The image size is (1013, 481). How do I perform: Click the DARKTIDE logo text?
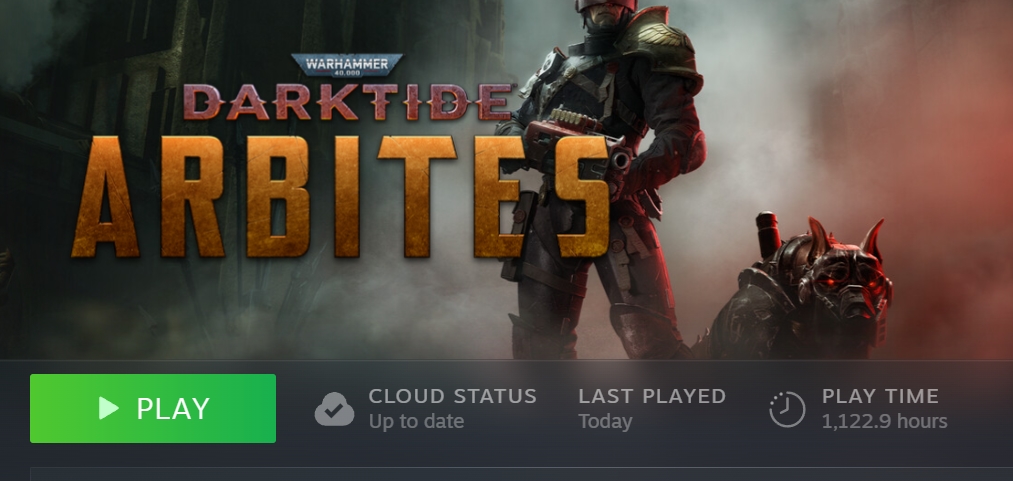tap(349, 102)
